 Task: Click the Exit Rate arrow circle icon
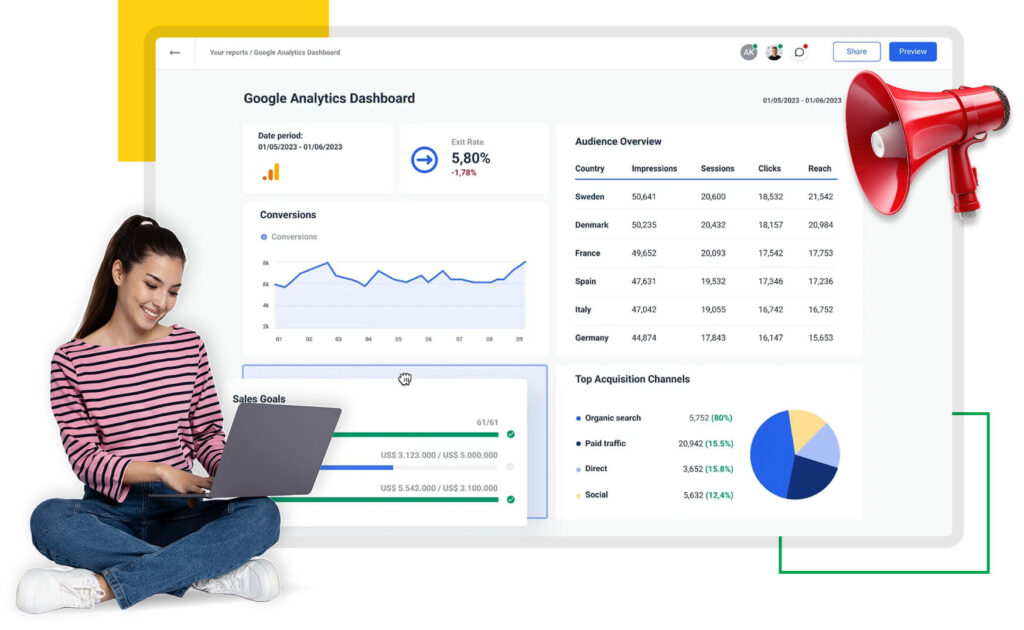425,160
